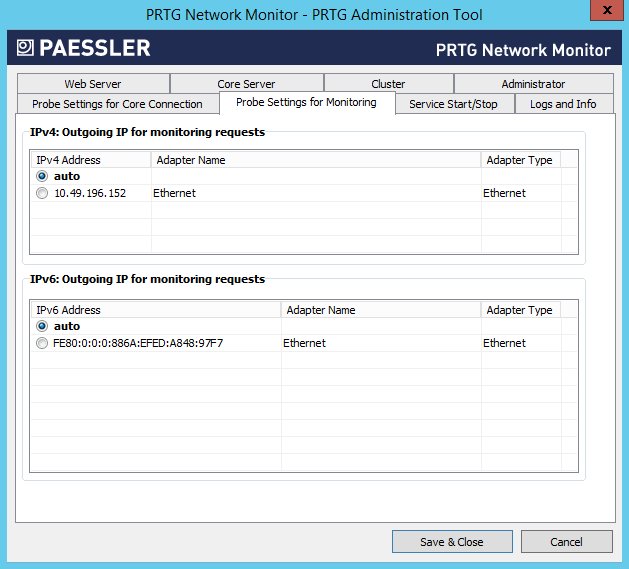
Task: Select the 10.49.196.152 IPv4 address option
Action: [42, 193]
